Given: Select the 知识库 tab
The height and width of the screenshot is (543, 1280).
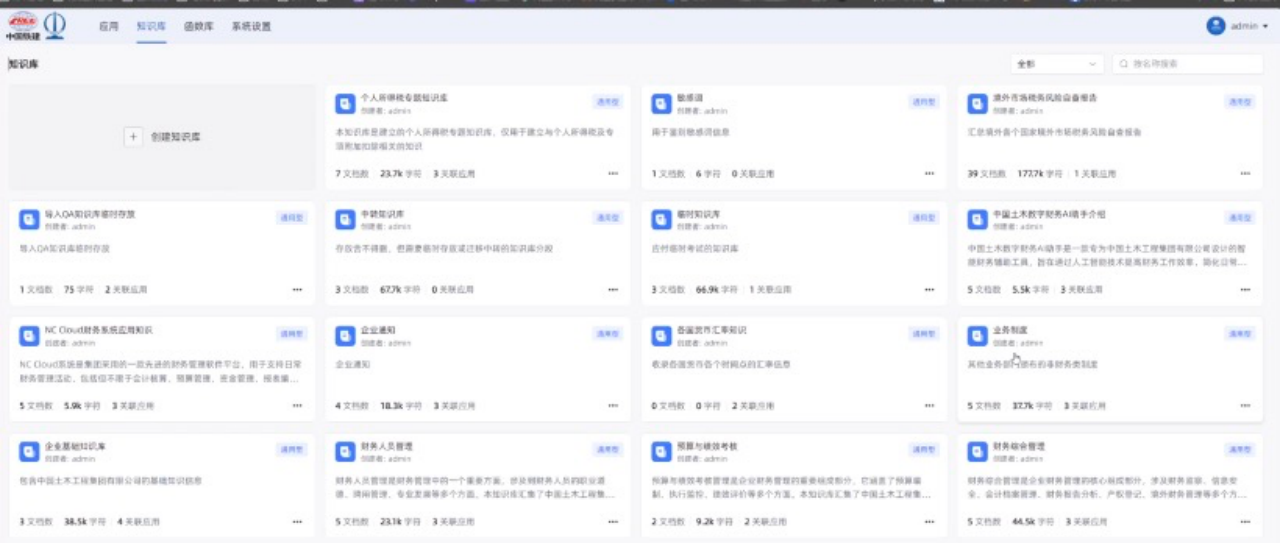Looking at the screenshot, I should 151,27.
